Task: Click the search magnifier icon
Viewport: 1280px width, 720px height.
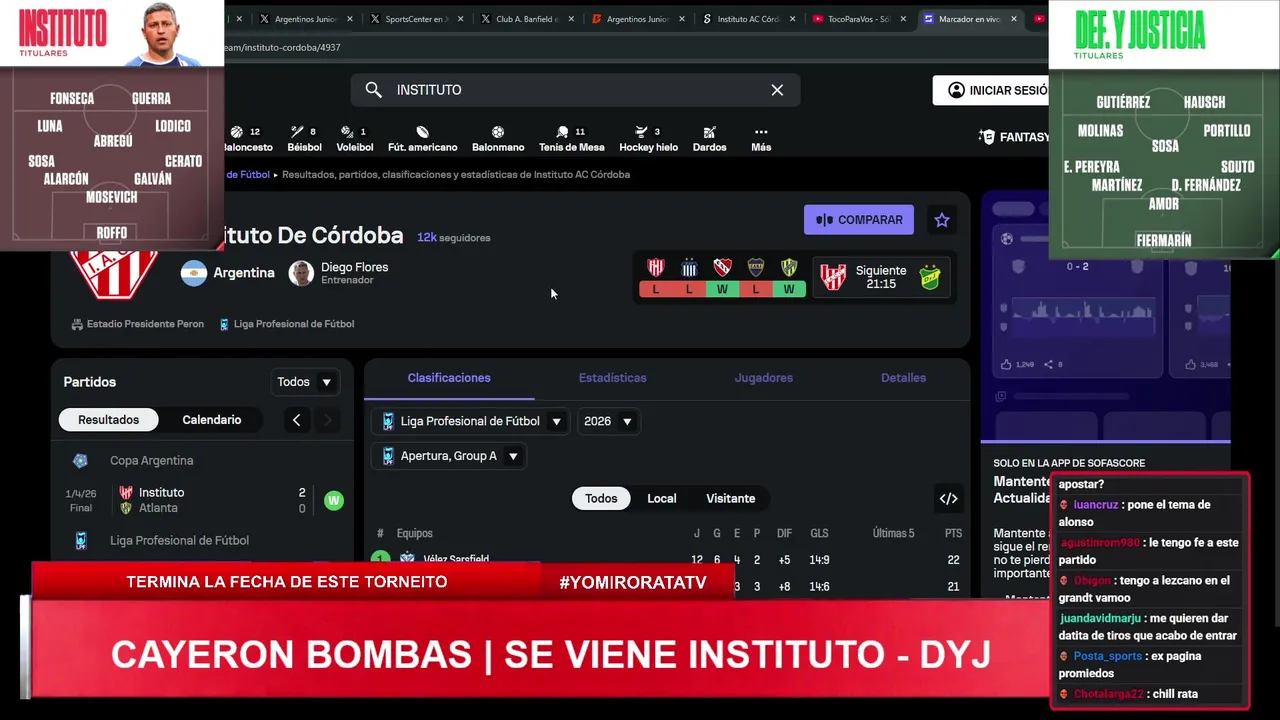Action: pyautogui.click(x=373, y=90)
